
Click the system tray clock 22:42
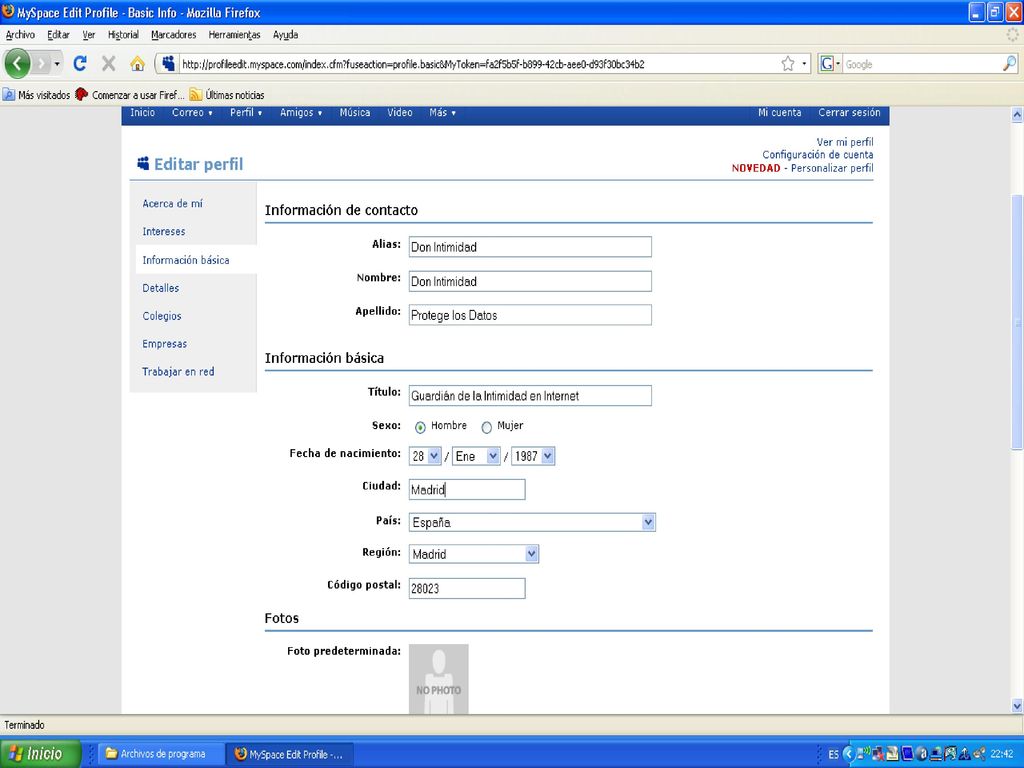(1002, 754)
